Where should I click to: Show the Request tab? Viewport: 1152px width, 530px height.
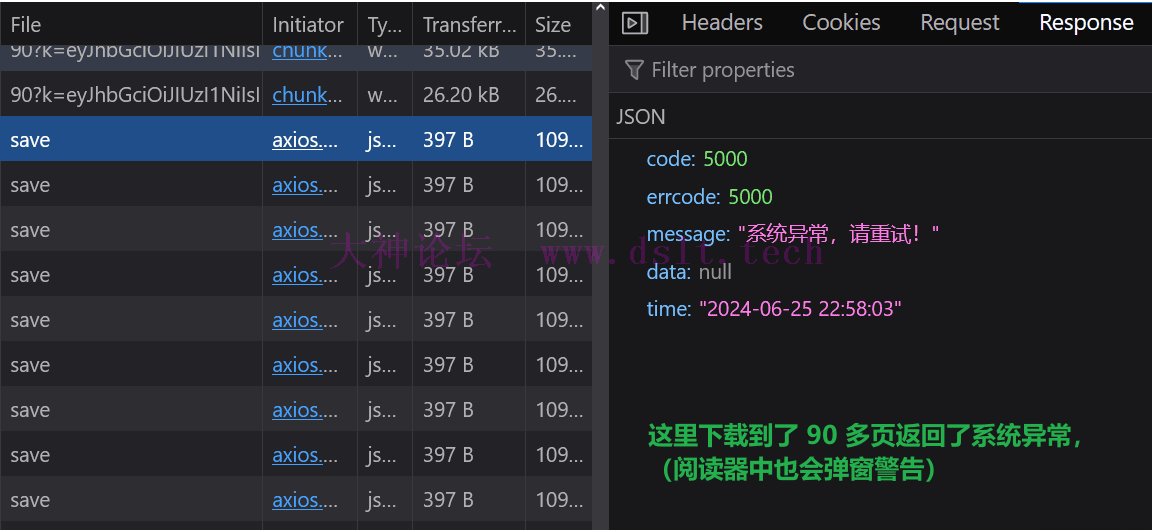959,23
